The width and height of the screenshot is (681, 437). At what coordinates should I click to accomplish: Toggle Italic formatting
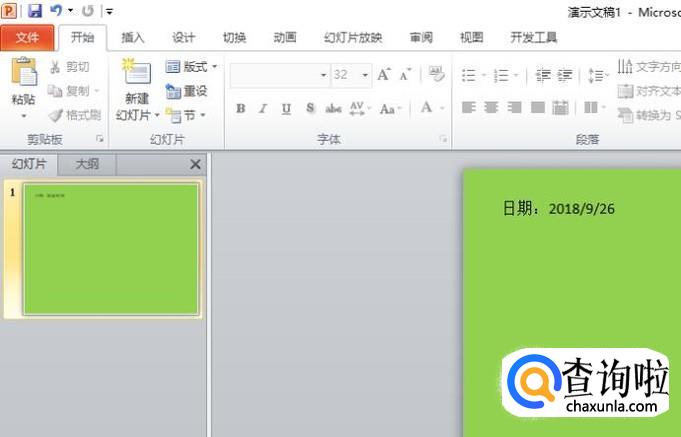tap(263, 108)
